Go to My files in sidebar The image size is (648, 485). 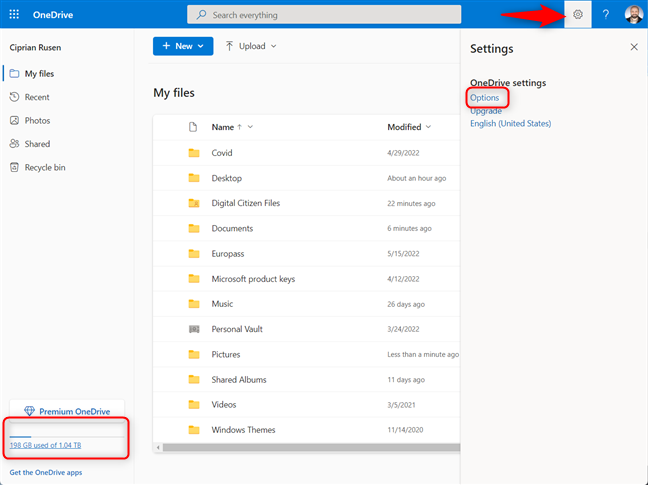point(39,74)
